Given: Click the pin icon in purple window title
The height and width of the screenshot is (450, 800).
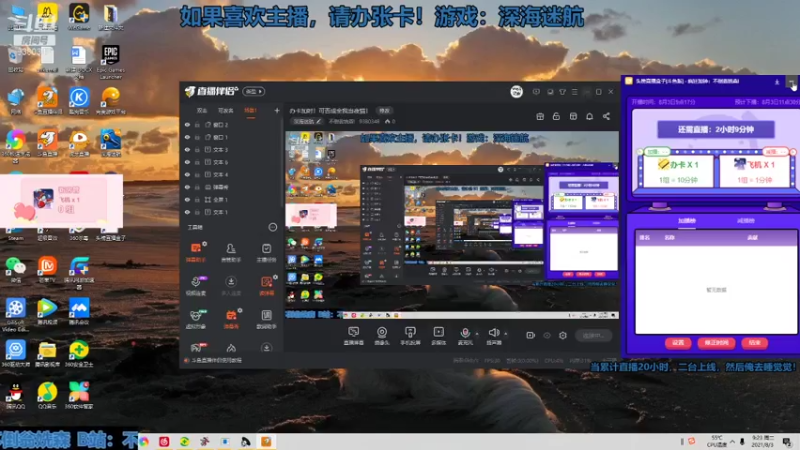Looking at the screenshot, I should [777, 82].
